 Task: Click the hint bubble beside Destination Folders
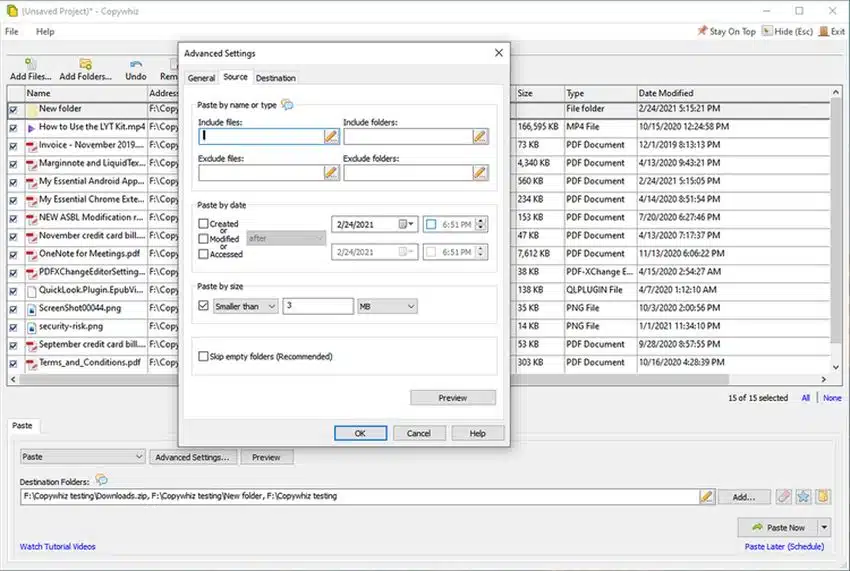101,479
